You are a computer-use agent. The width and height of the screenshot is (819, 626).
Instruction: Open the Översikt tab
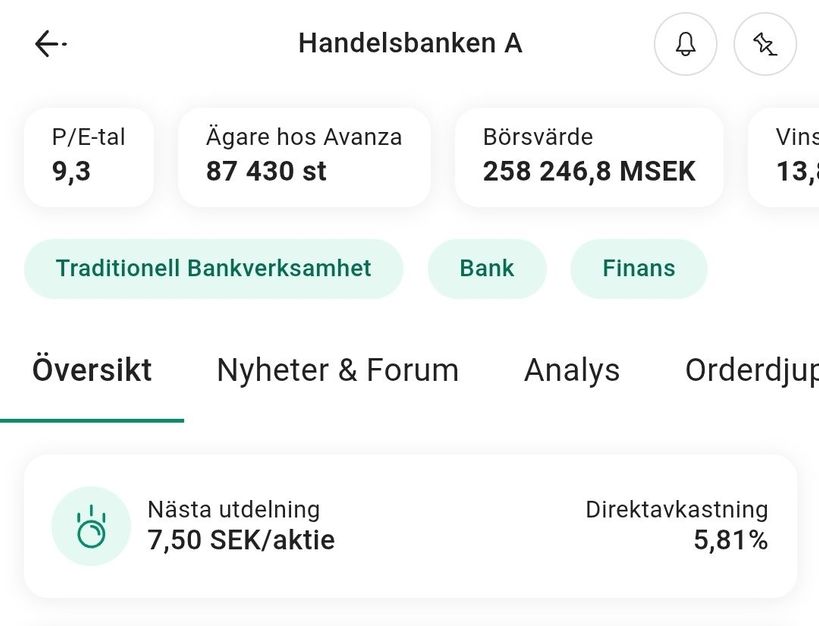coord(92,370)
